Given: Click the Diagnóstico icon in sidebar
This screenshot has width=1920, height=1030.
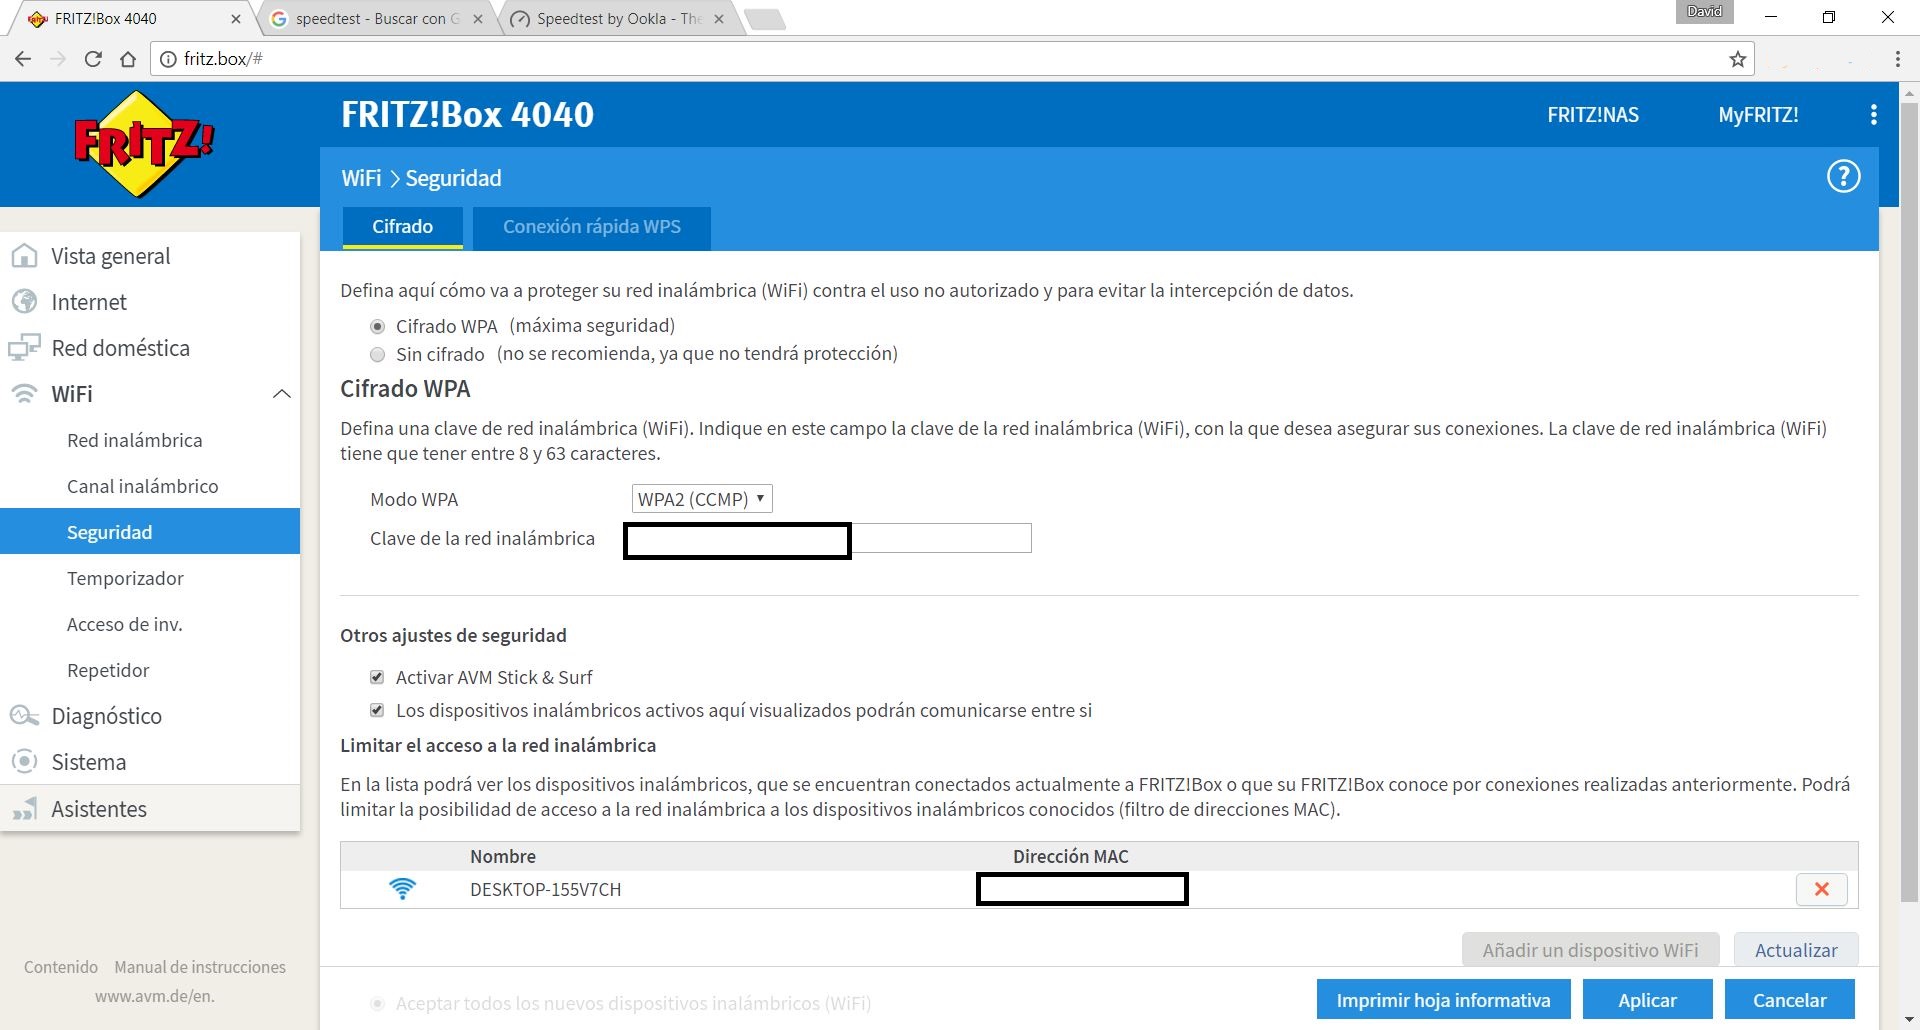Looking at the screenshot, I should [x=24, y=716].
